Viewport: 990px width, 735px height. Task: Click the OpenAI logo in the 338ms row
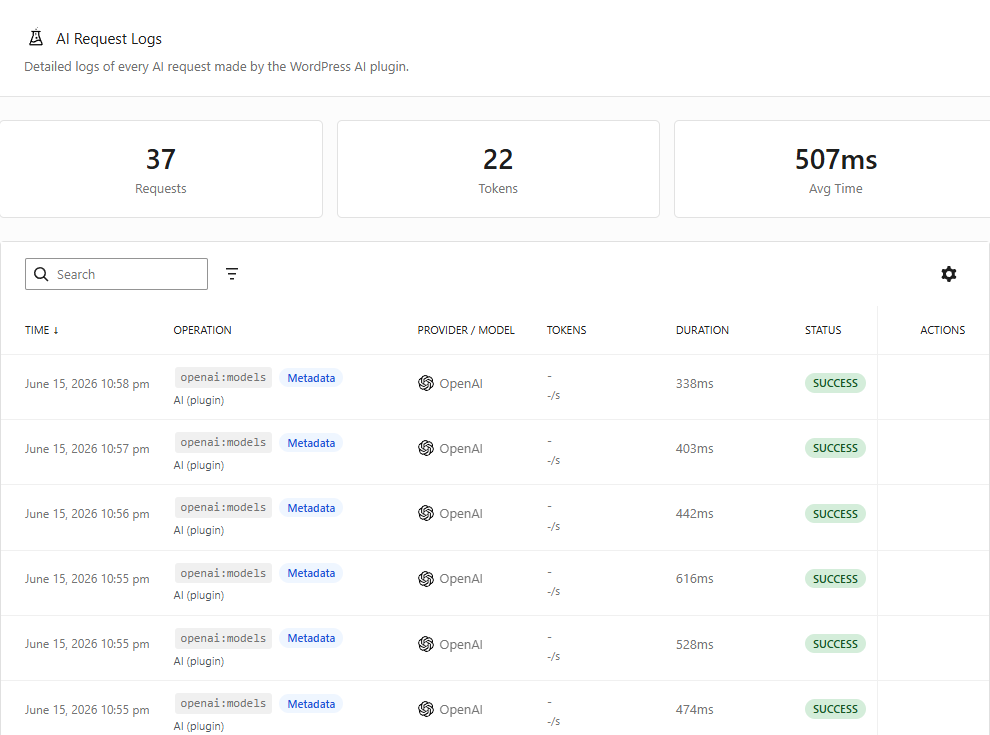point(426,383)
